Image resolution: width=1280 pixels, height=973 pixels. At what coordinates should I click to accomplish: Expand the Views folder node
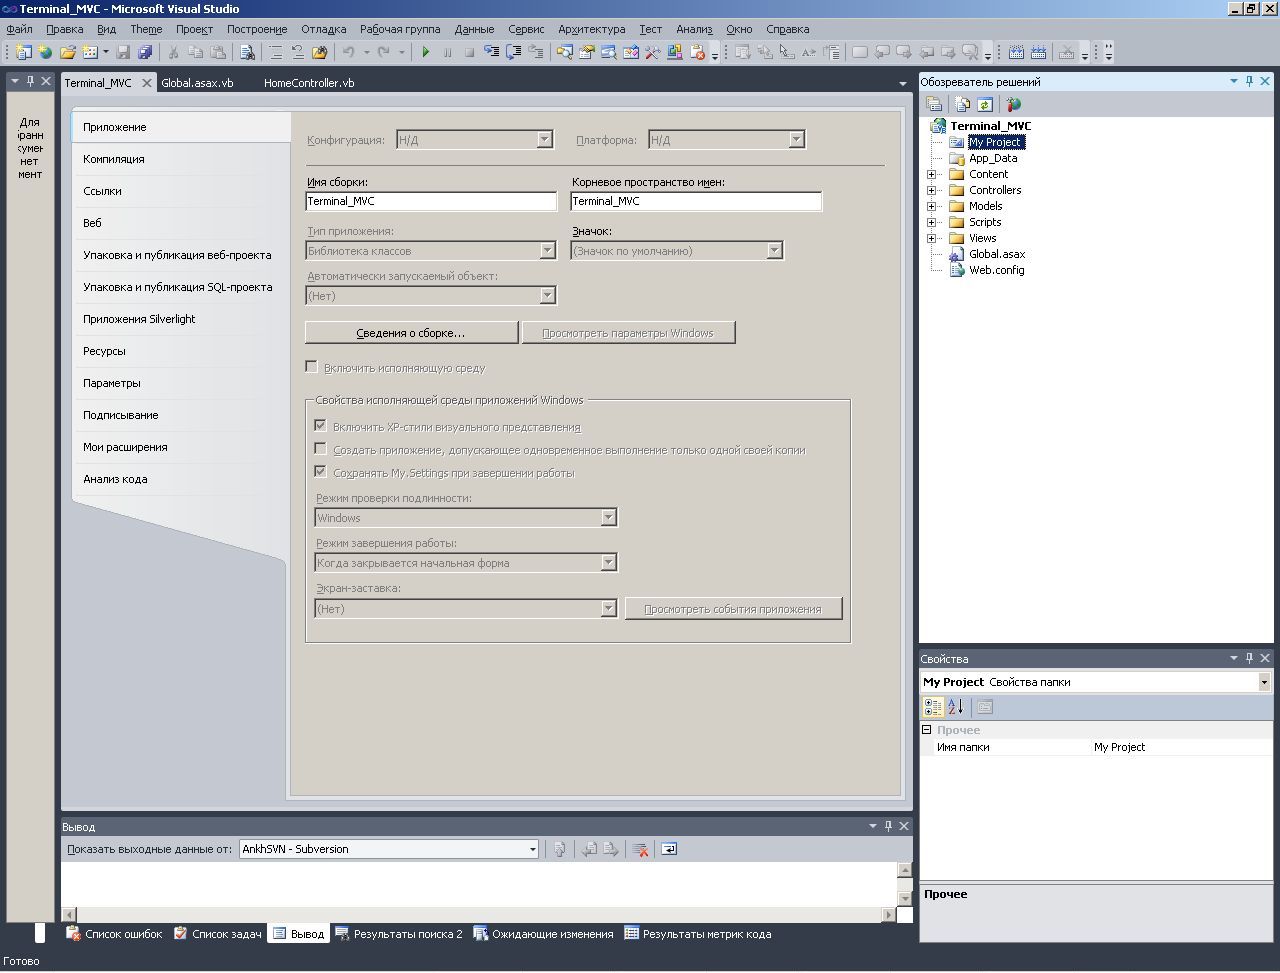[932, 238]
